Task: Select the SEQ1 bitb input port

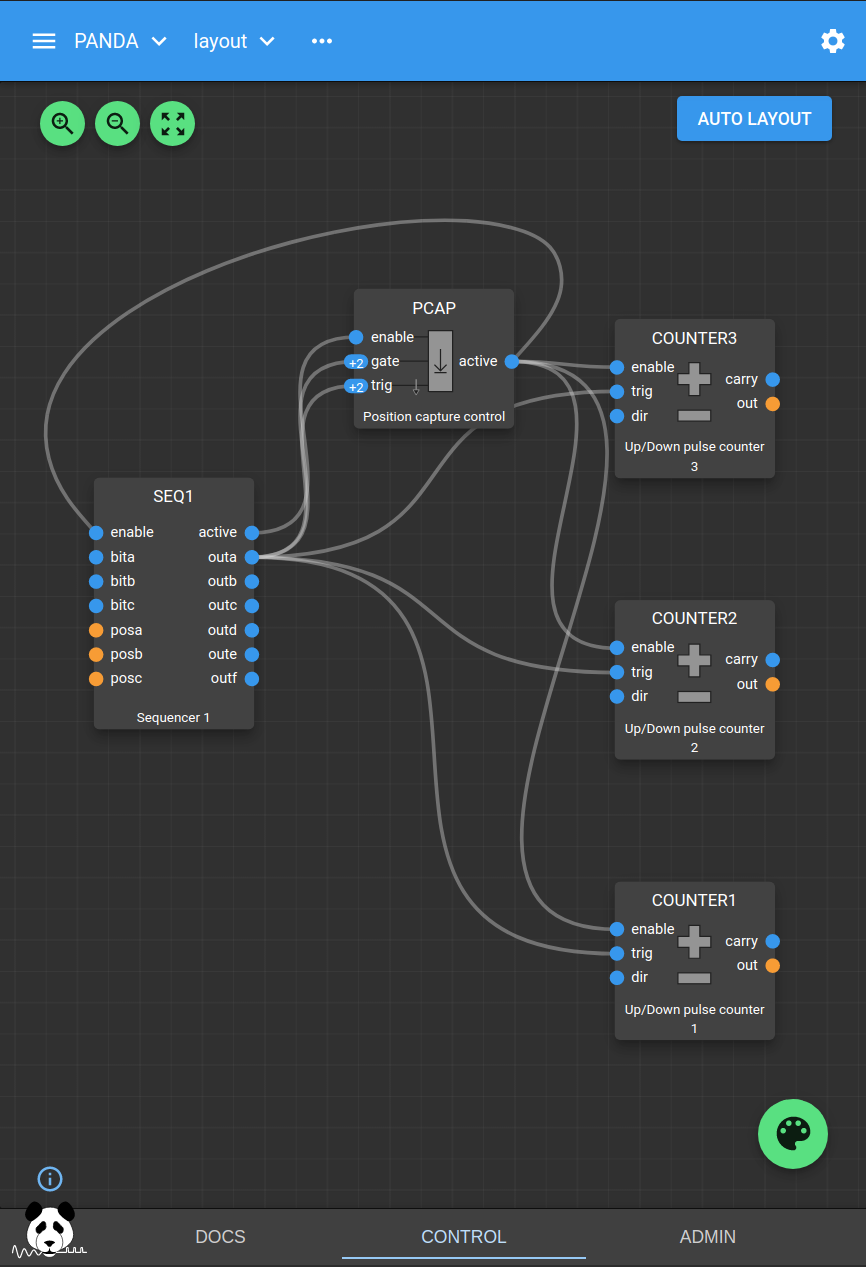Action: click(x=96, y=581)
